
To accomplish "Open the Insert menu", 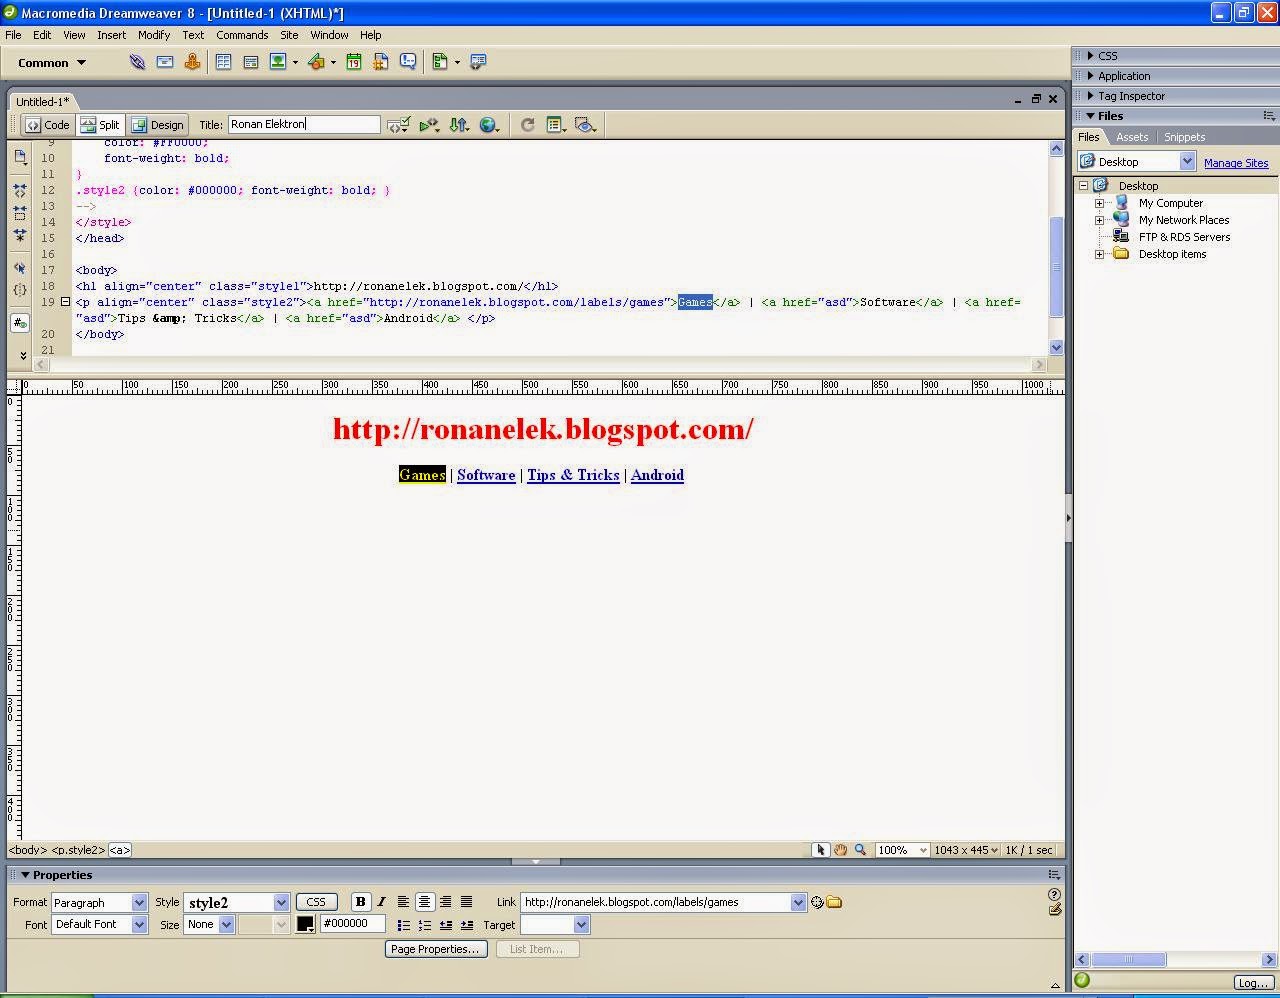I will click(x=111, y=35).
